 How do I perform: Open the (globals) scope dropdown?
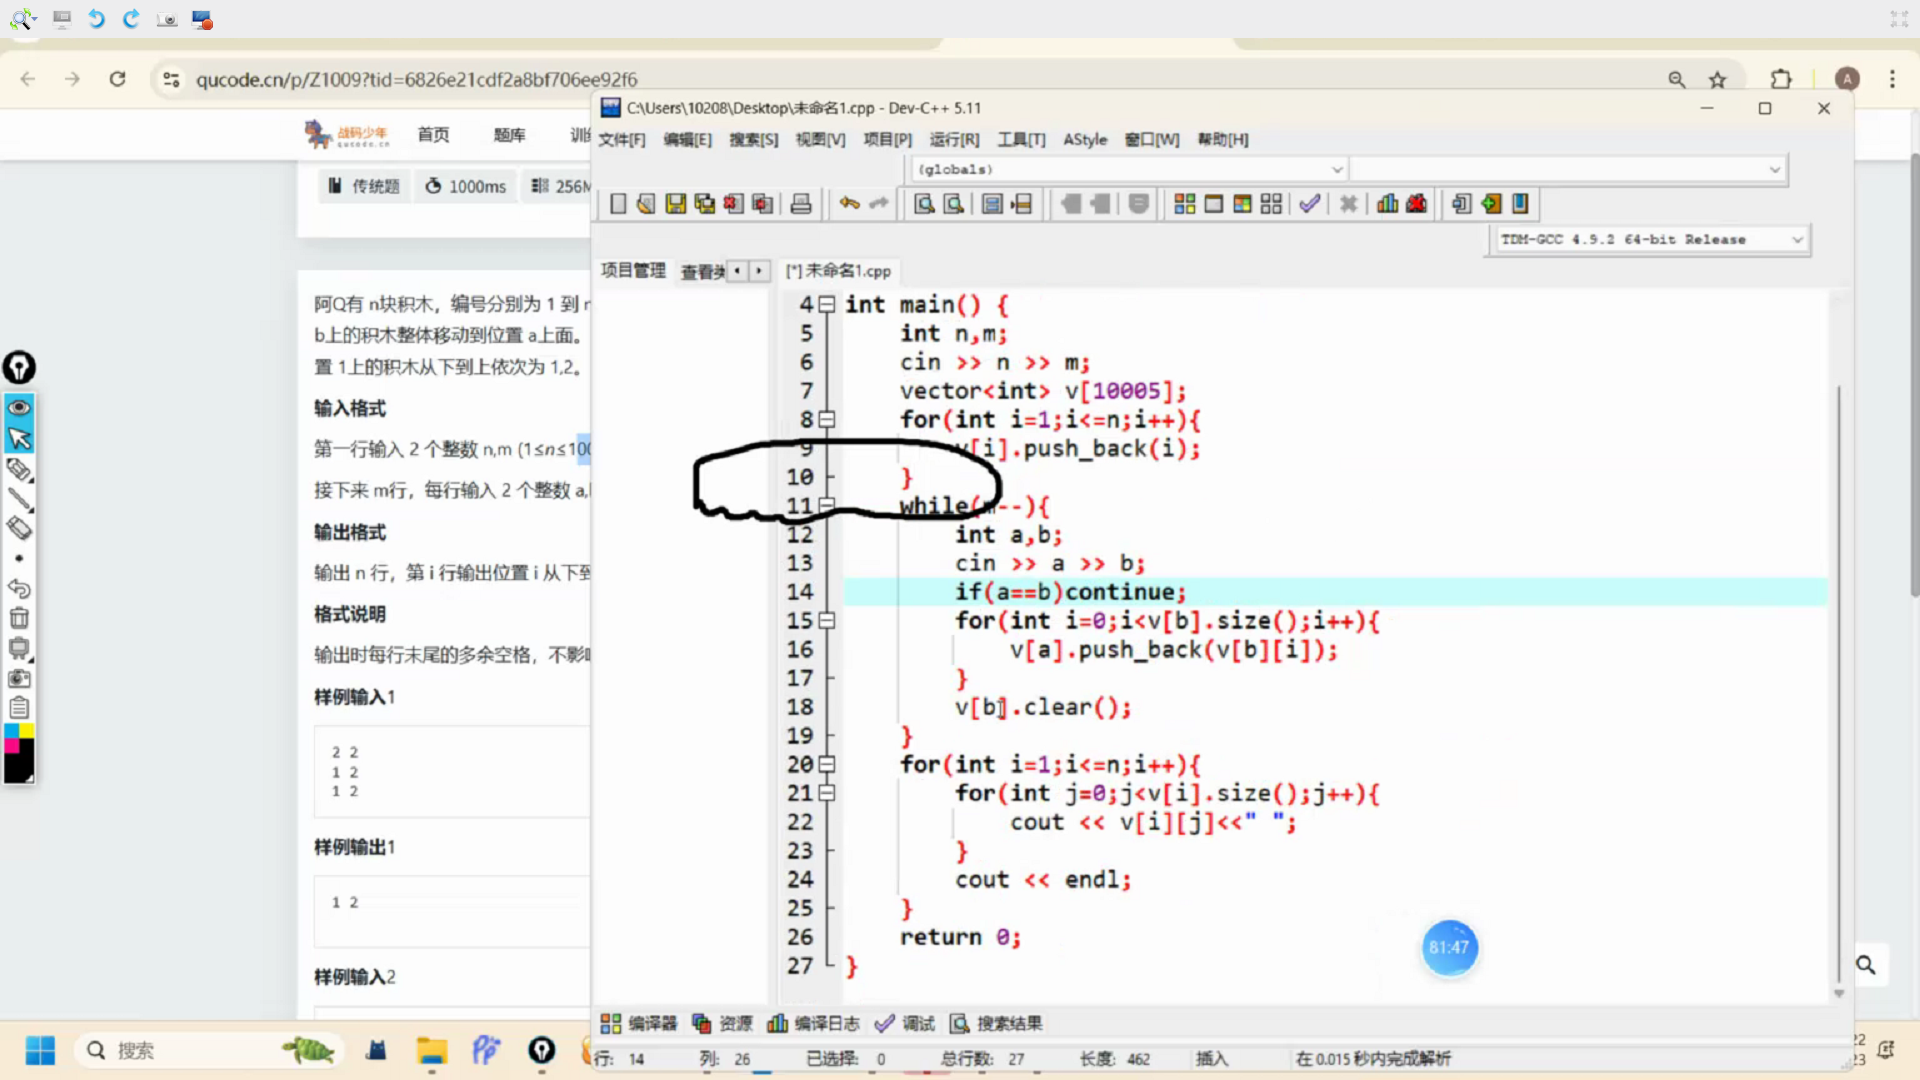1129,169
